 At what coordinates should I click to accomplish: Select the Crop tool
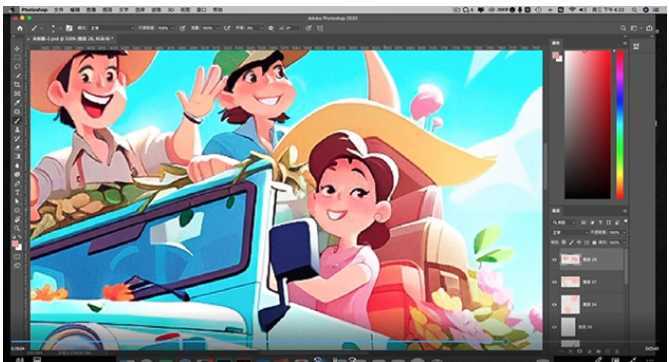[x=17, y=85]
